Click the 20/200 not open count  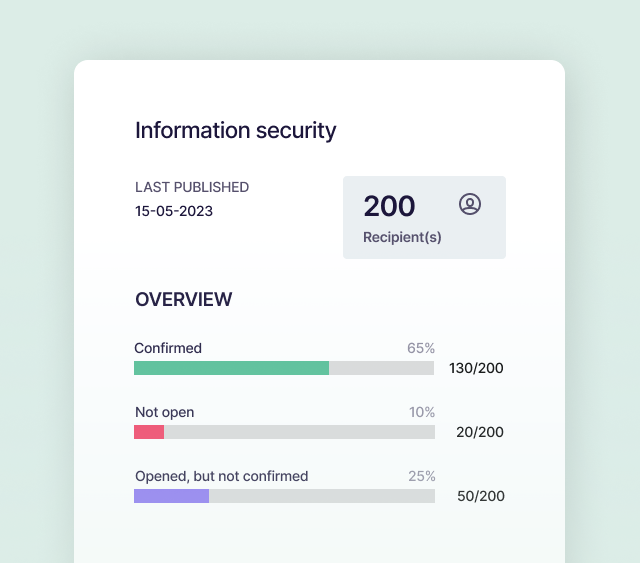tap(480, 432)
